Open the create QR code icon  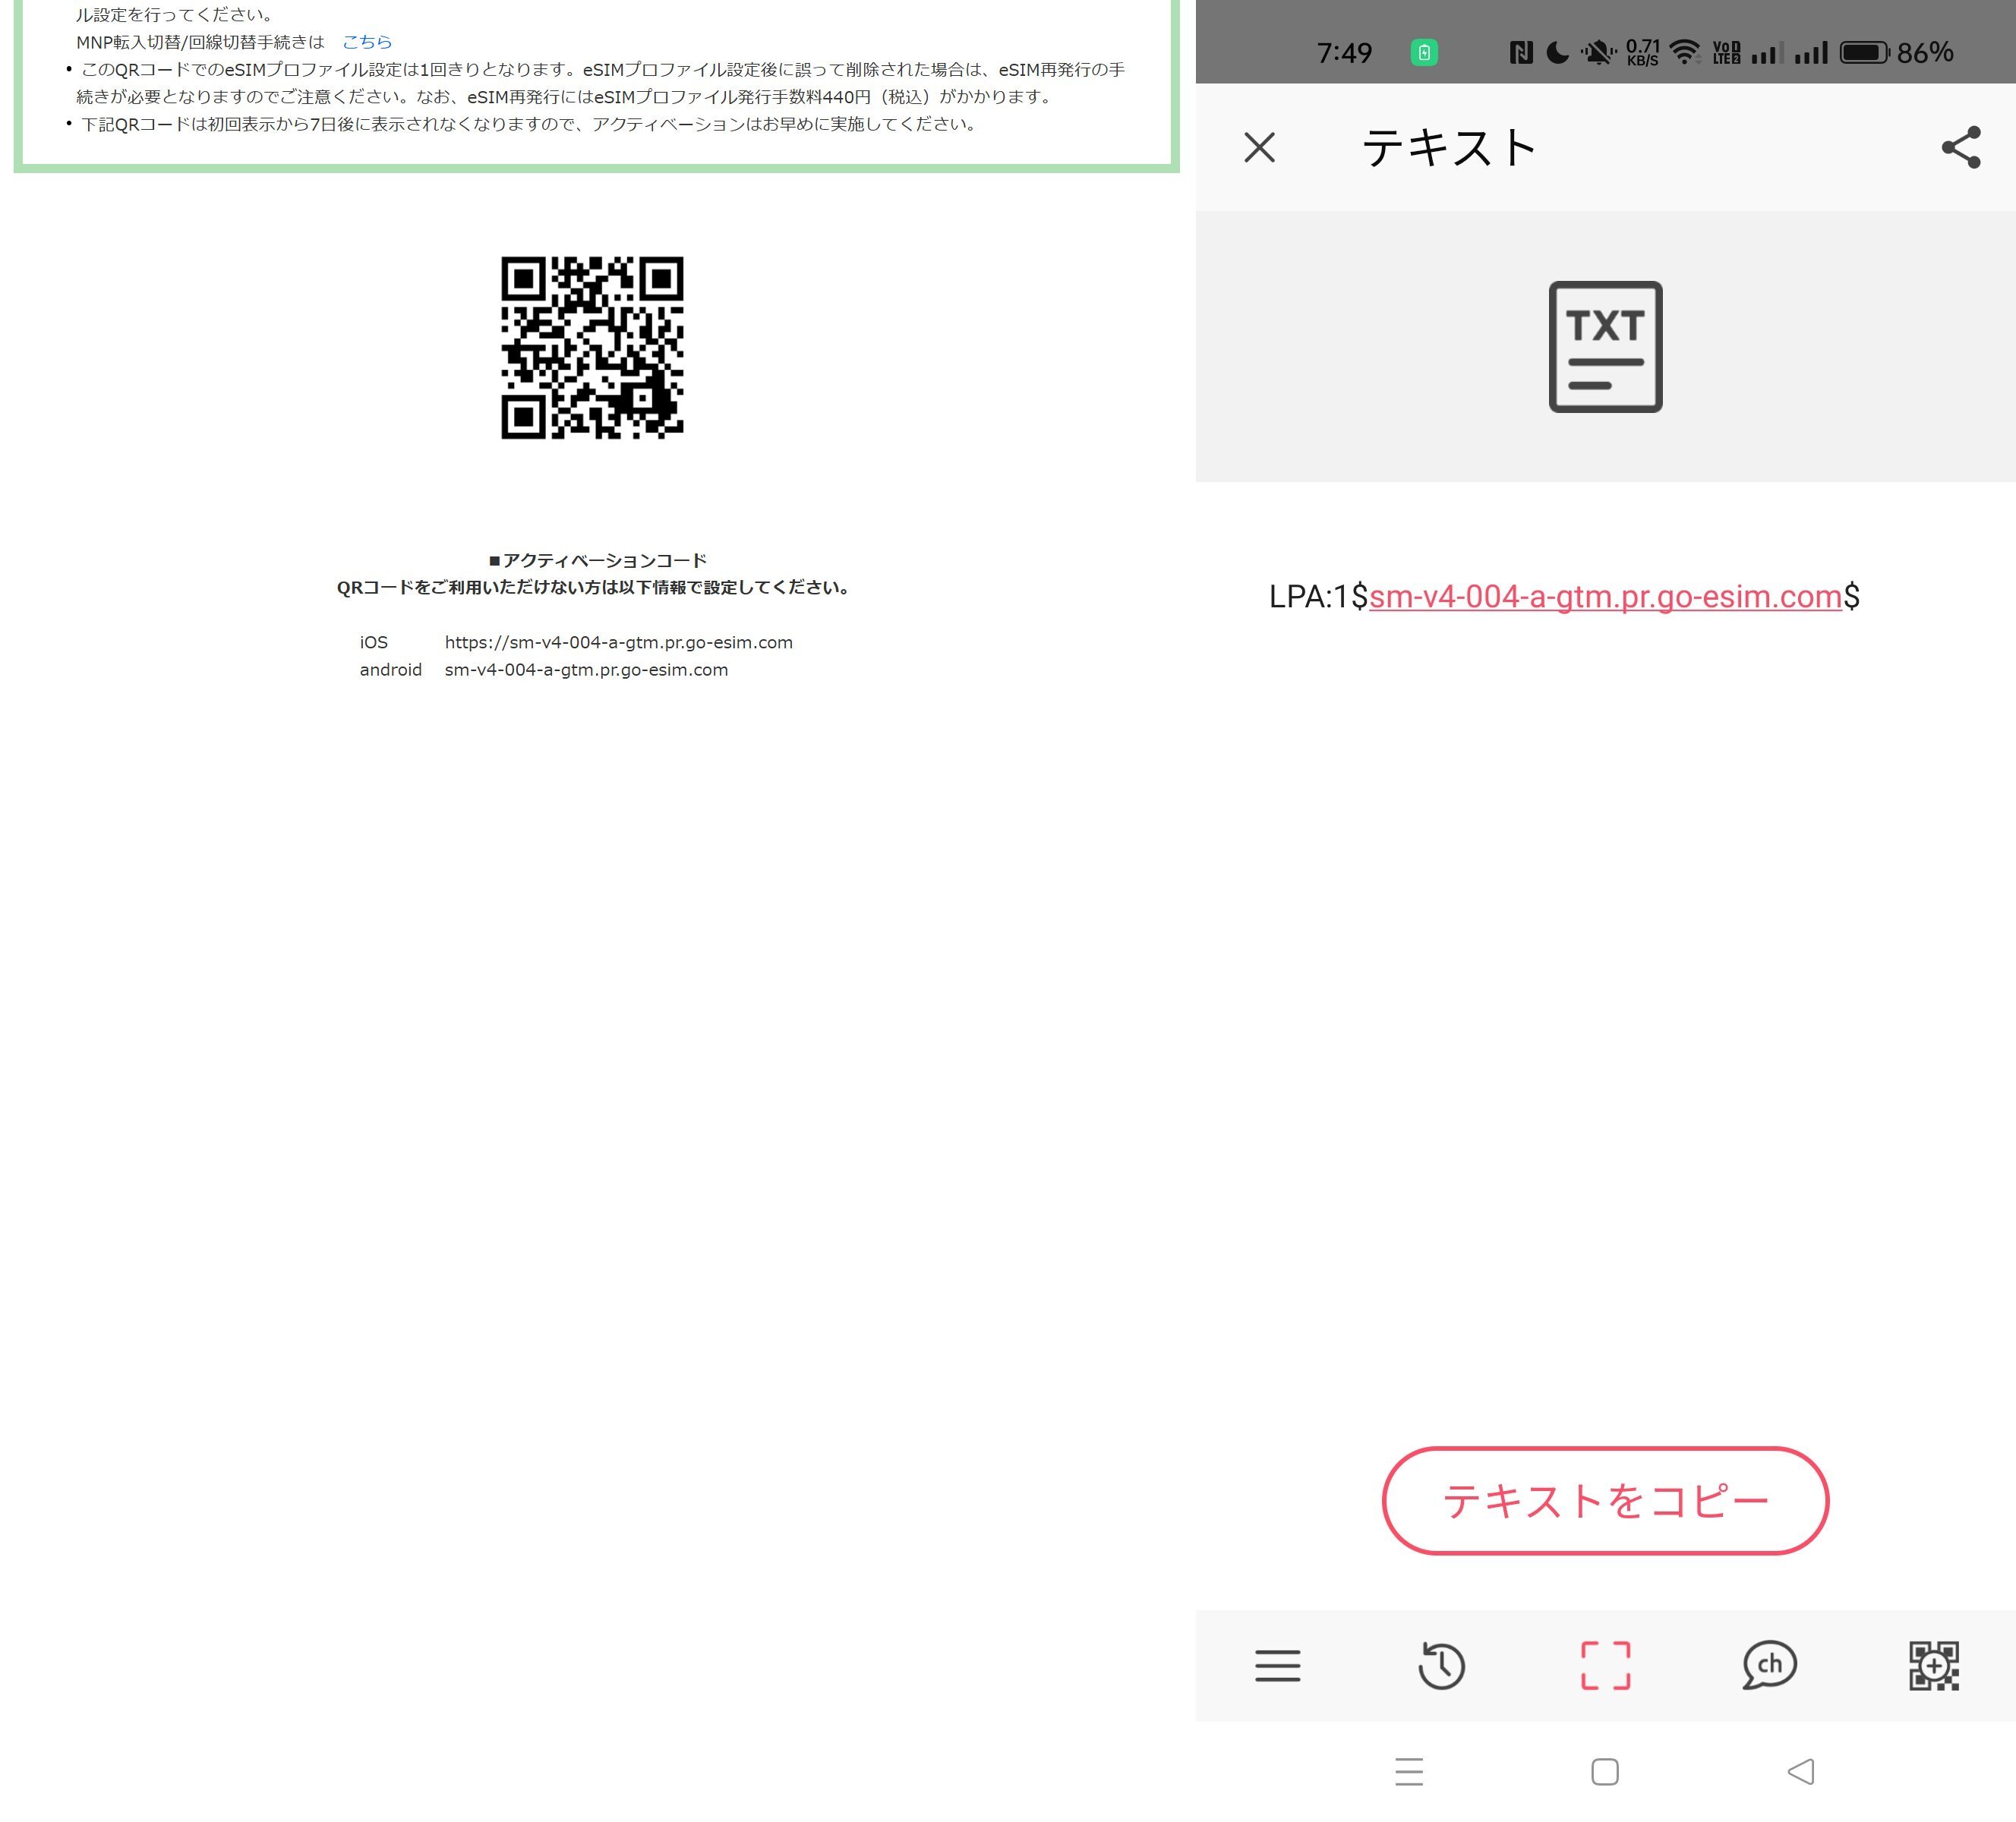1933,1665
